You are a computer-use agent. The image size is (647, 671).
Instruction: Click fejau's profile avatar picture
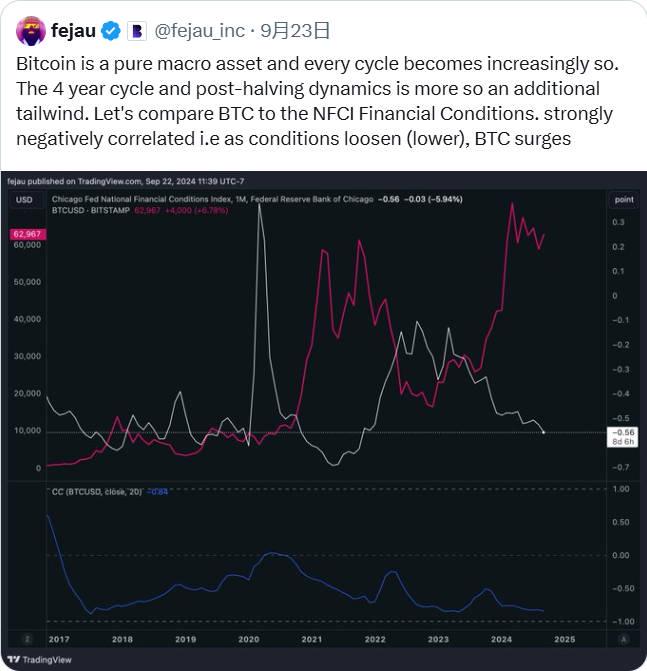click(30, 31)
